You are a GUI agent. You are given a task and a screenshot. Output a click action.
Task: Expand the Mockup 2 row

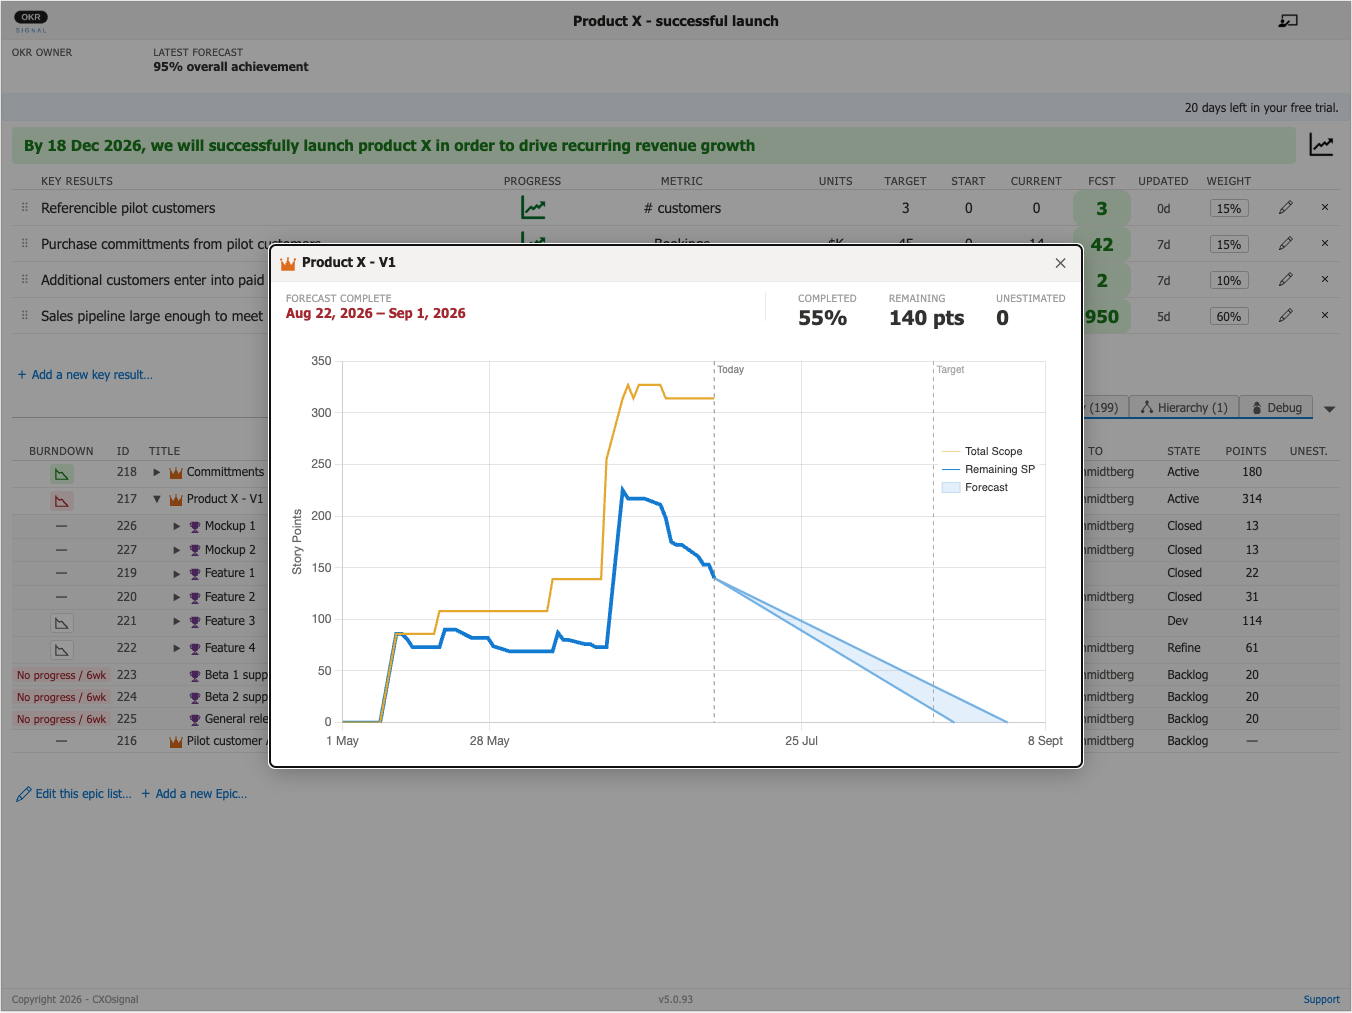coord(177,550)
